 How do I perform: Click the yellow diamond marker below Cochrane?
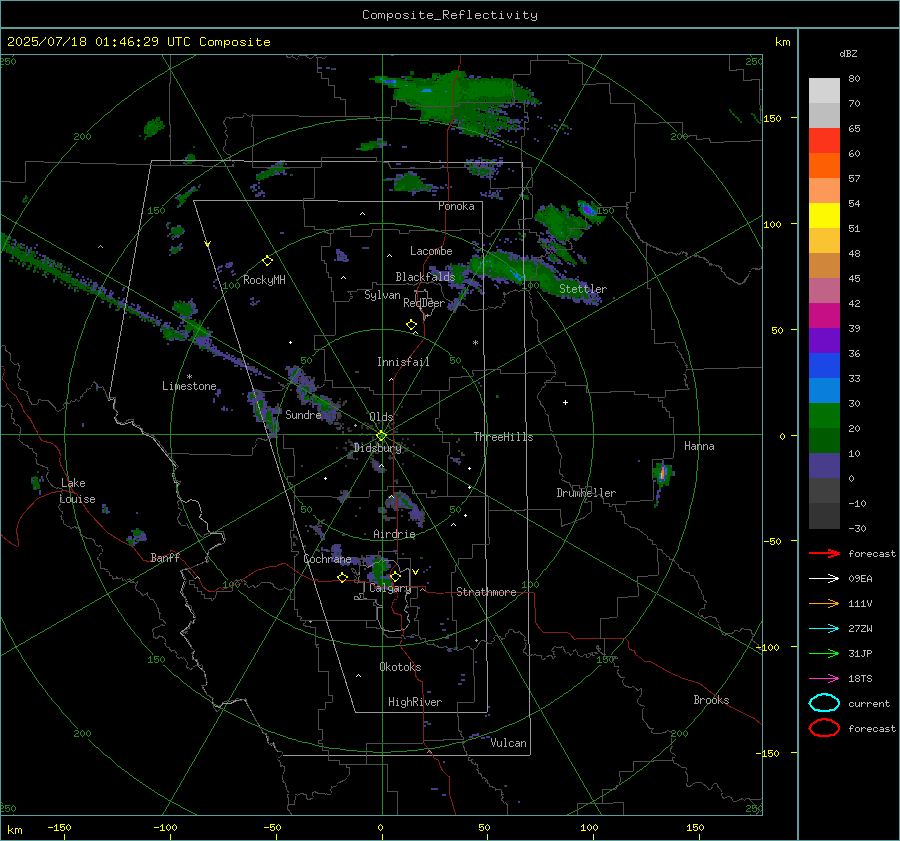[x=342, y=577]
